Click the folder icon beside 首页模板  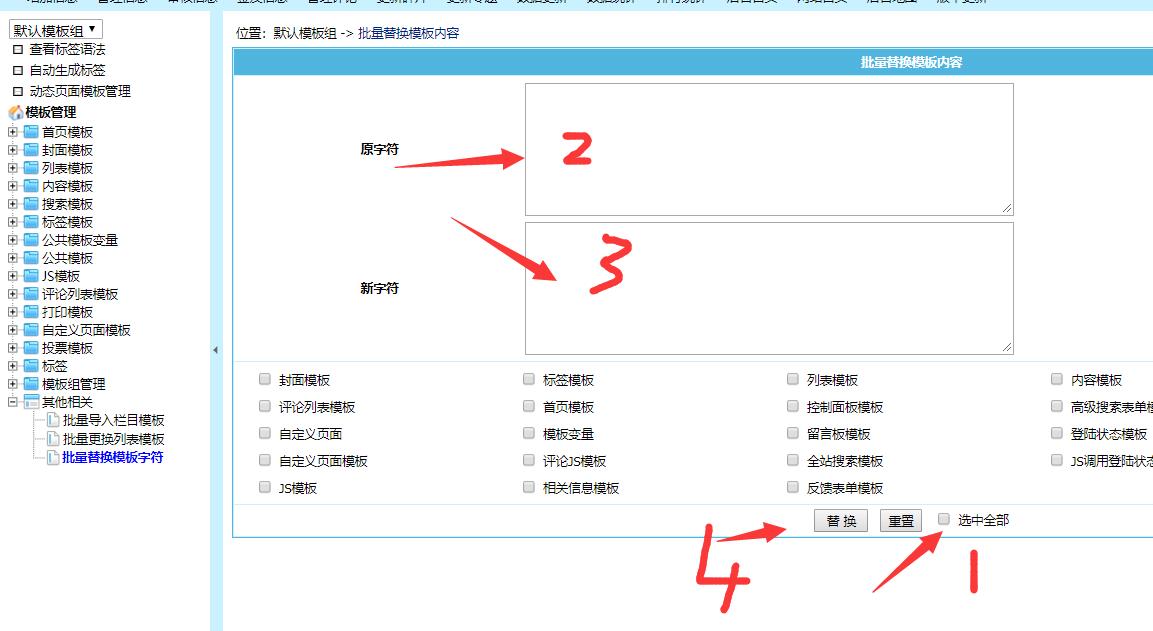31,132
